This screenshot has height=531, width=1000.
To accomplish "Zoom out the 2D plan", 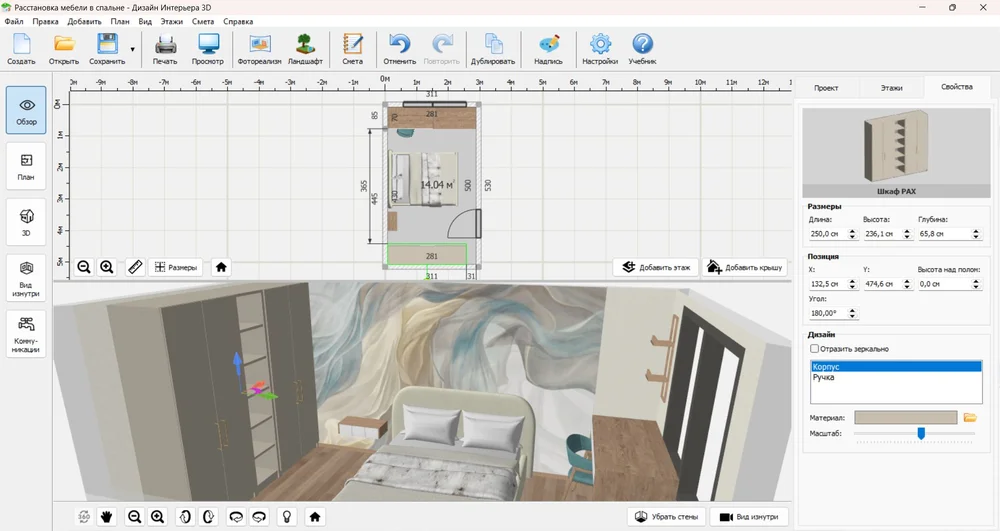I will point(84,267).
